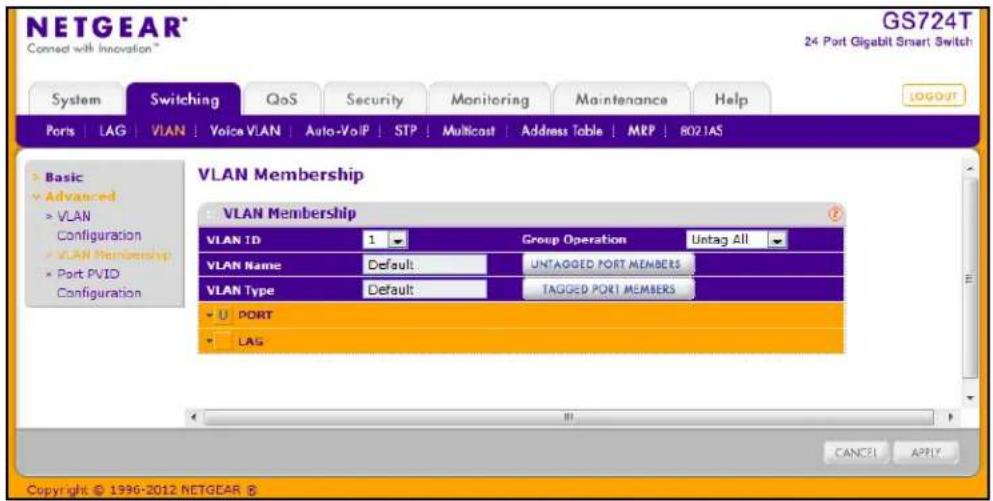Click TAGGED PORT MEMBERS button
Image resolution: width=993 pixels, height=501 pixels.
(608, 289)
